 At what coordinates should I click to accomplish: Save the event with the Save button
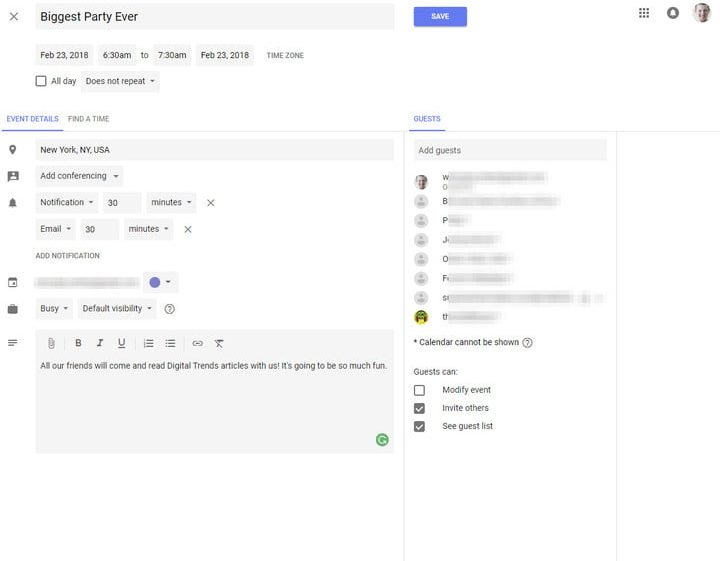pyautogui.click(x=440, y=17)
